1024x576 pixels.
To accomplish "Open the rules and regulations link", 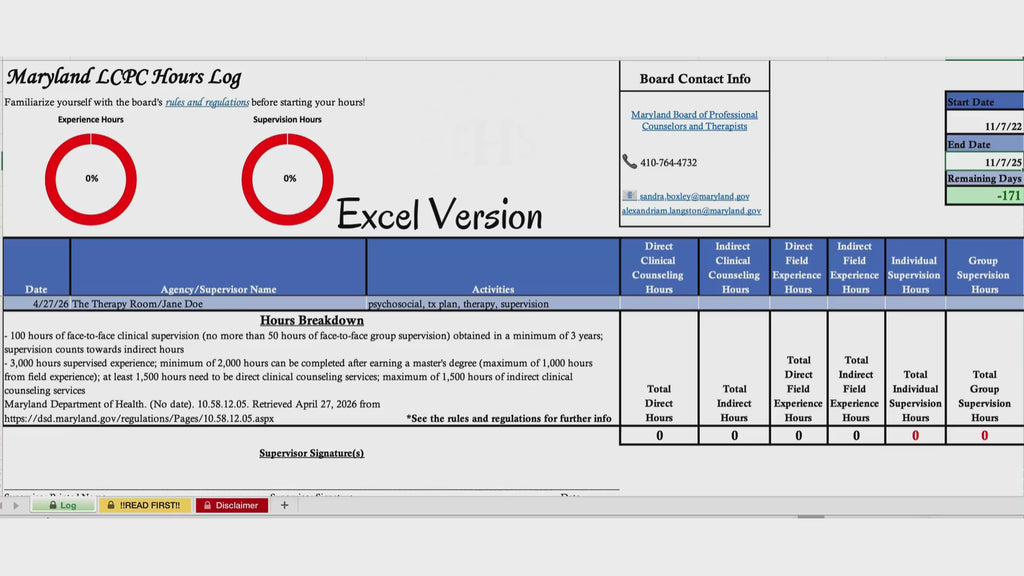I will (x=207, y=102).
